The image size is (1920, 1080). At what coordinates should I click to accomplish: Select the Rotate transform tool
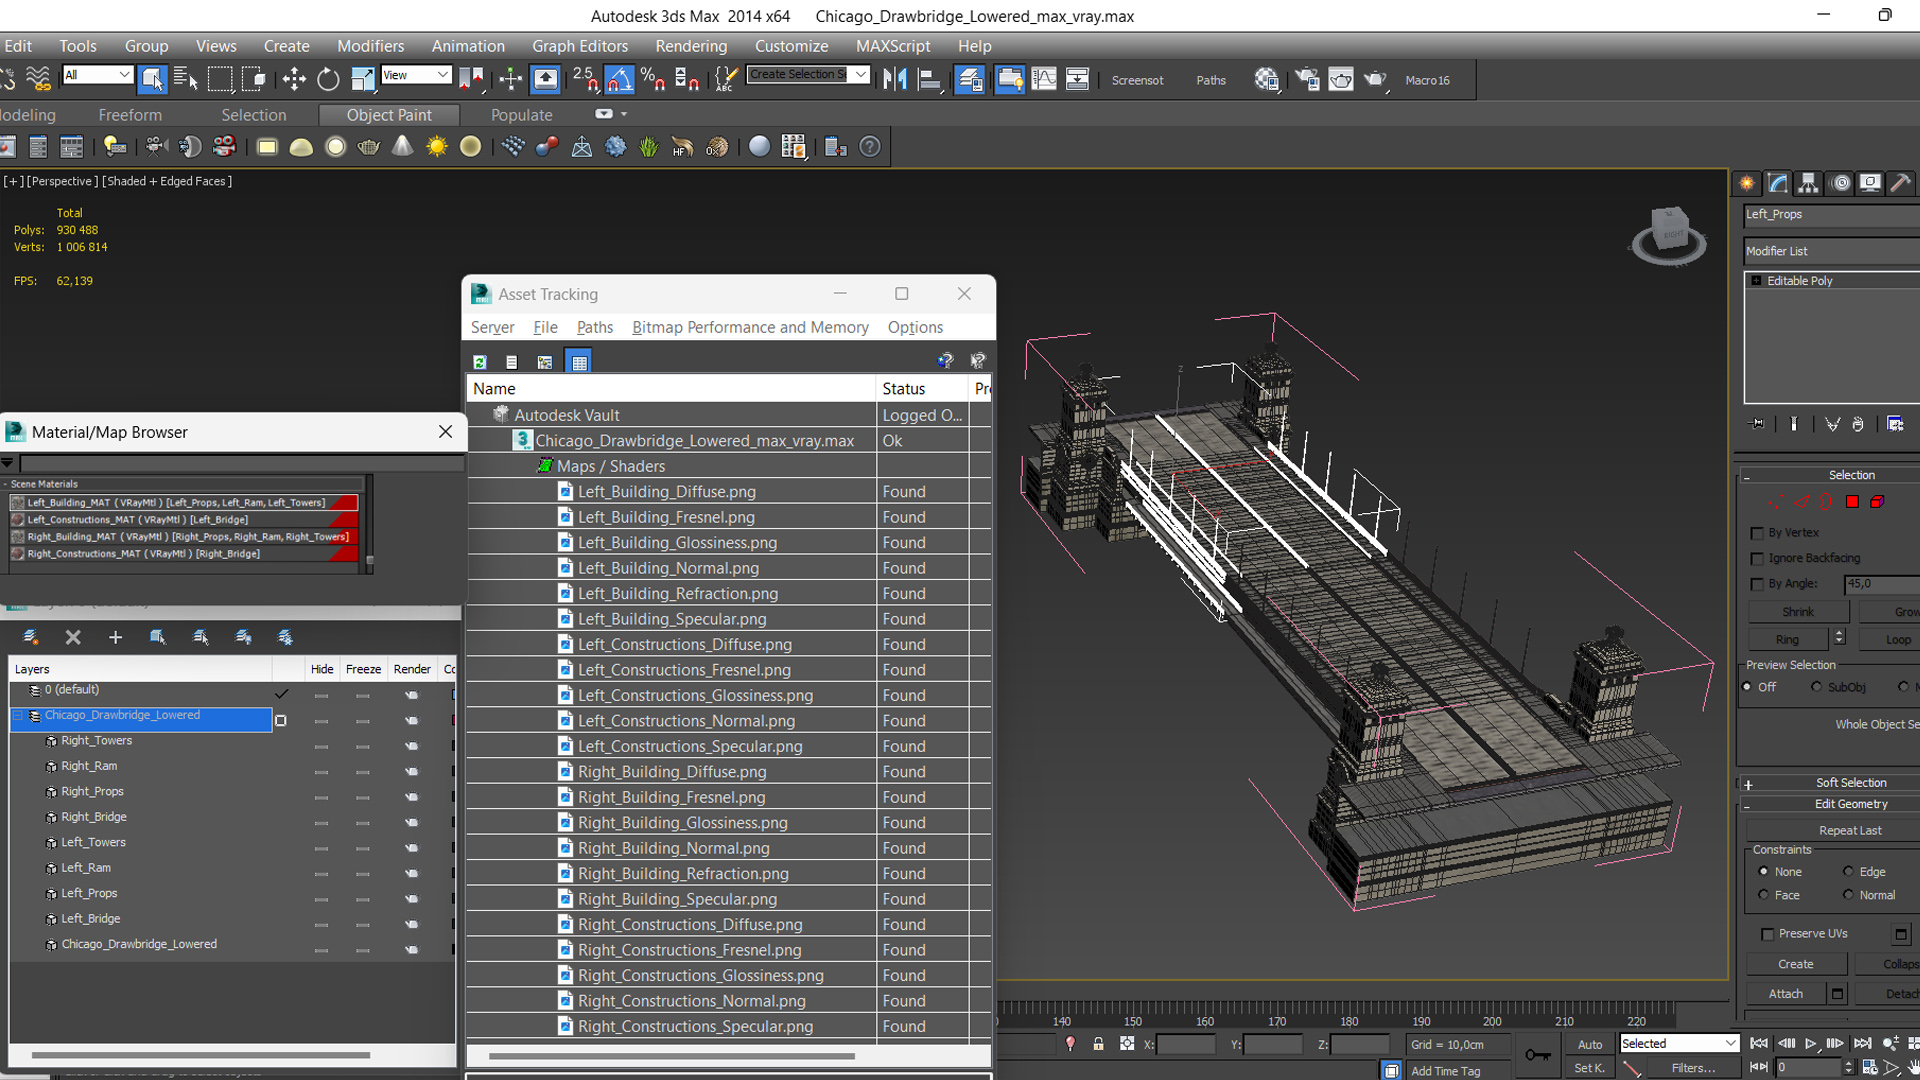click(x=328, y=80)
